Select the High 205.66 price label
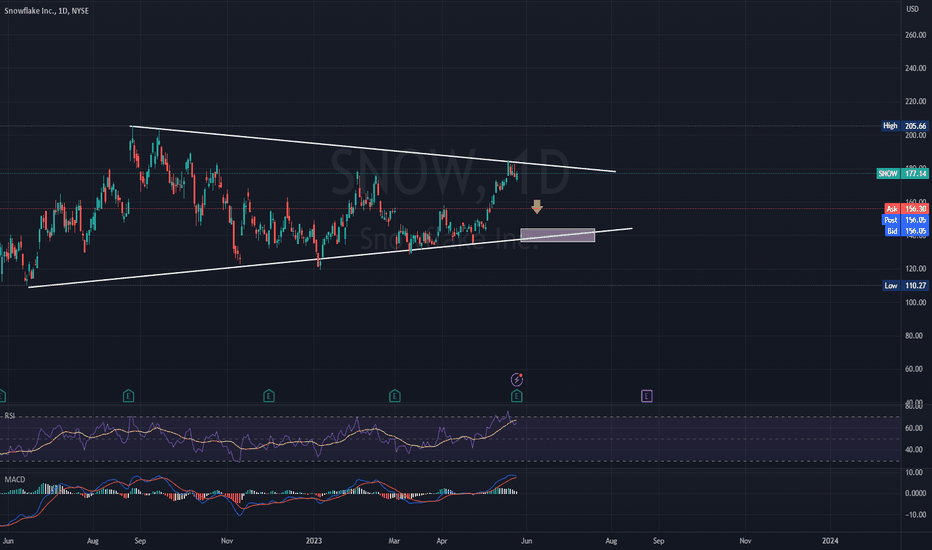Viewport: 932px width, 550px height. 905,126
